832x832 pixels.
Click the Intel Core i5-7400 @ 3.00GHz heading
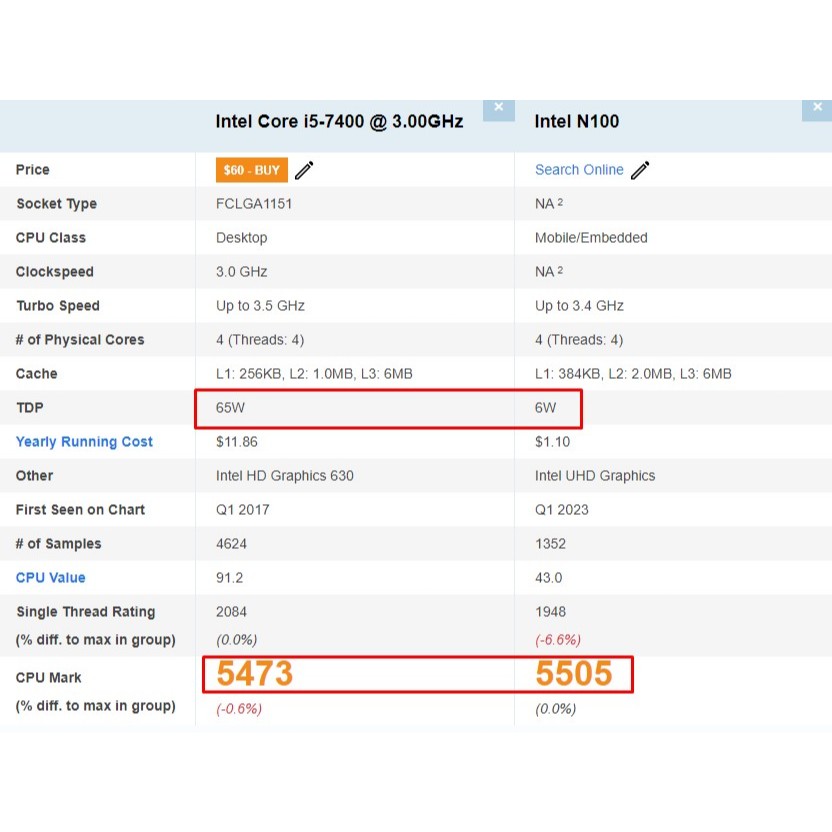tap(339, 122)
